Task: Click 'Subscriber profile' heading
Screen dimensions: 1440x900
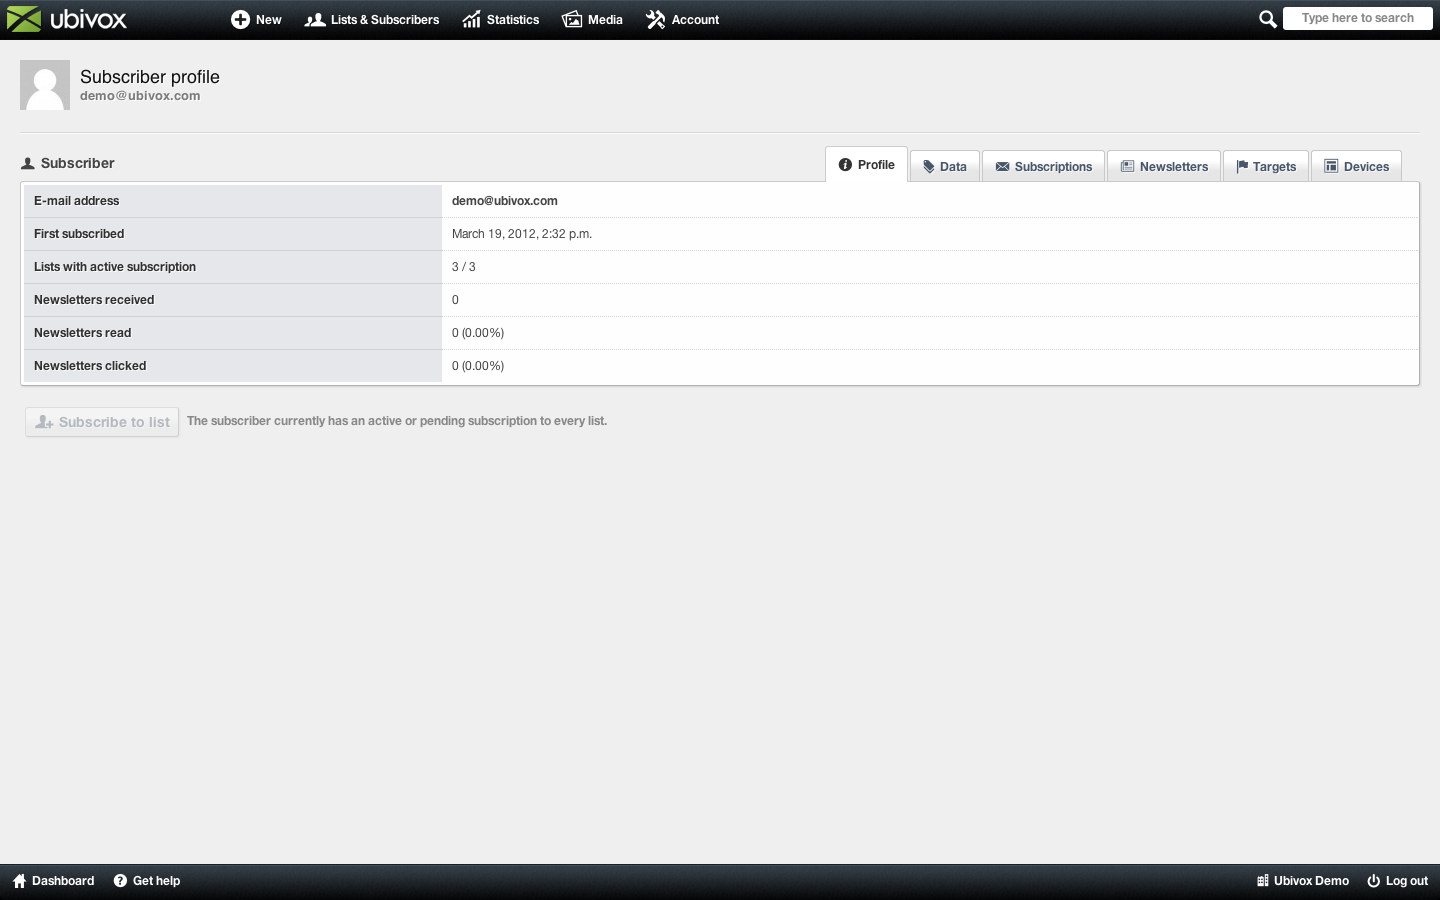Action: (x=150, y=77)
